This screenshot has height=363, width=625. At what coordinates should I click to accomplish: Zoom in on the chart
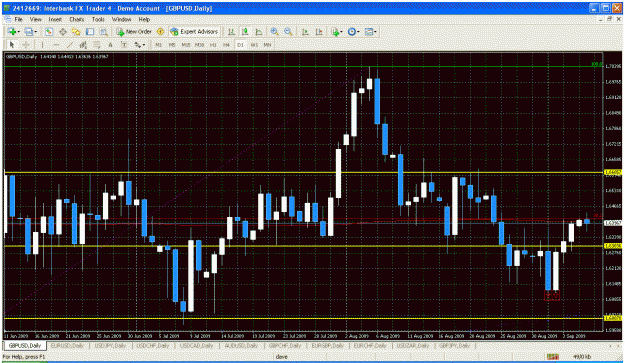pos(274,32)
